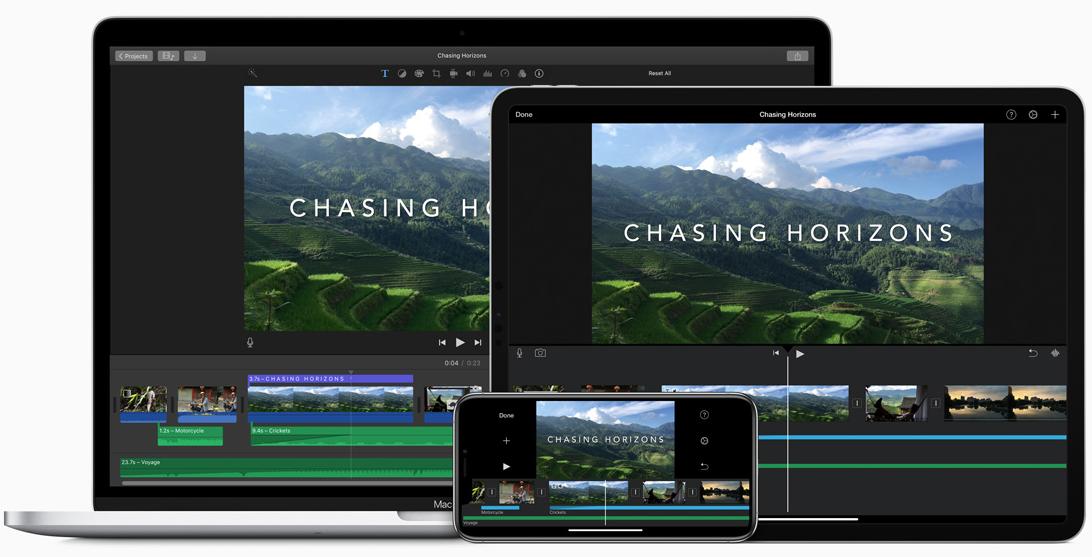Play the movie on the iPad
Image resolution: width=1092 pixels, height=557 pixels.
click(x=800, y=354)
